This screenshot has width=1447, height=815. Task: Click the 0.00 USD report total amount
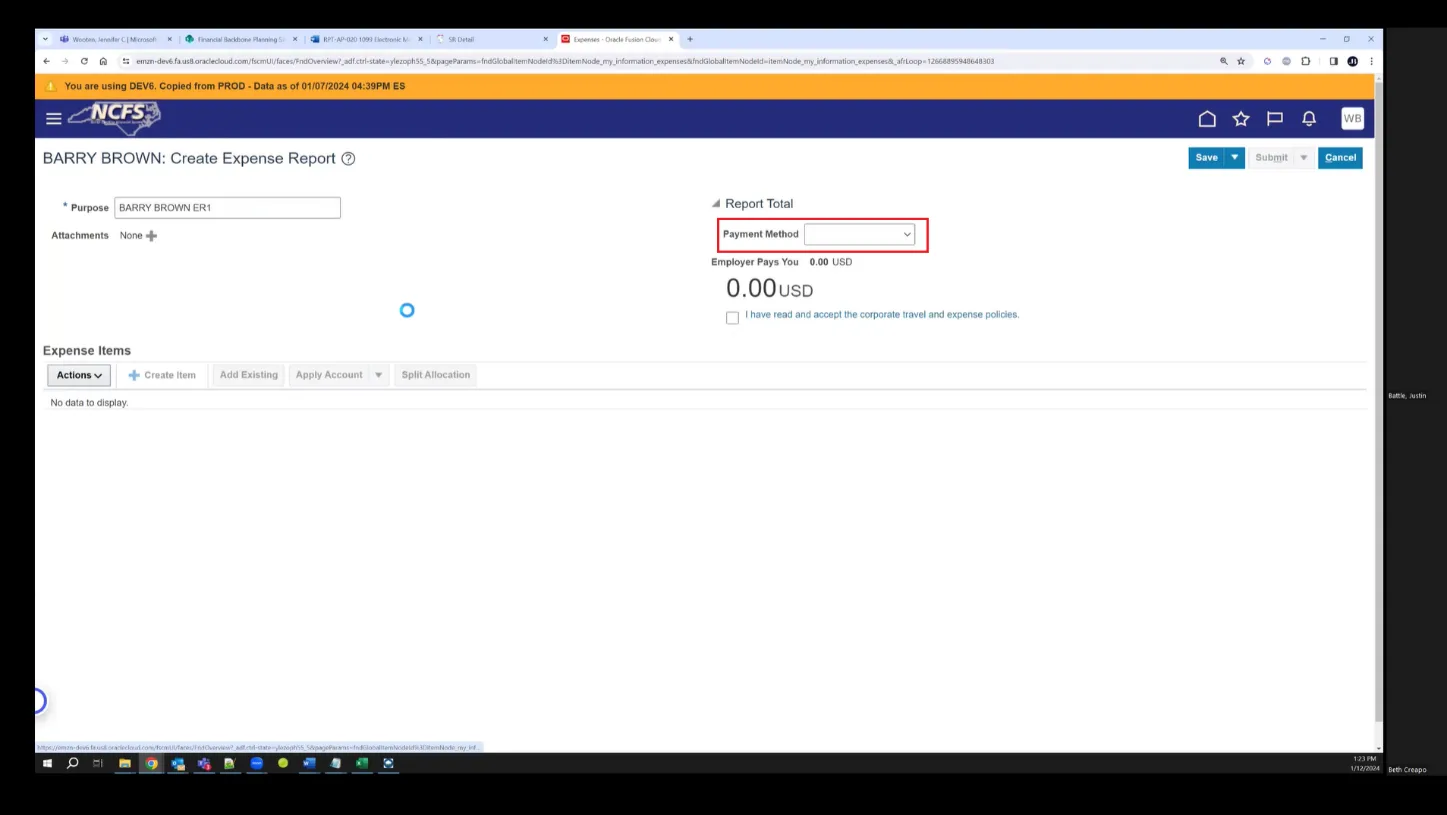[x=769, y=289]
